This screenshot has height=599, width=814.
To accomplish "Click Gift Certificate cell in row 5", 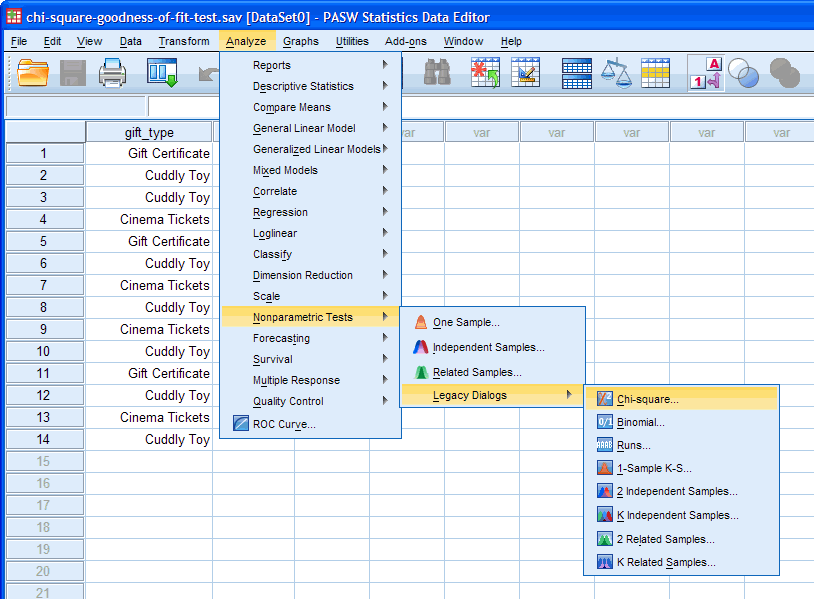I will click(x=149, y=241).
